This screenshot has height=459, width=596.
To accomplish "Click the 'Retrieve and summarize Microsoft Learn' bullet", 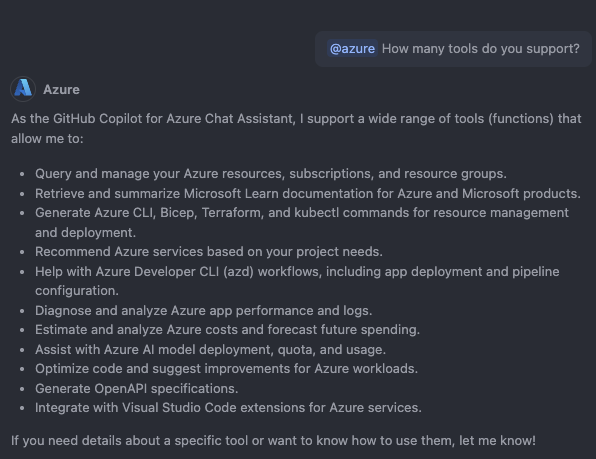I will 308,193.
